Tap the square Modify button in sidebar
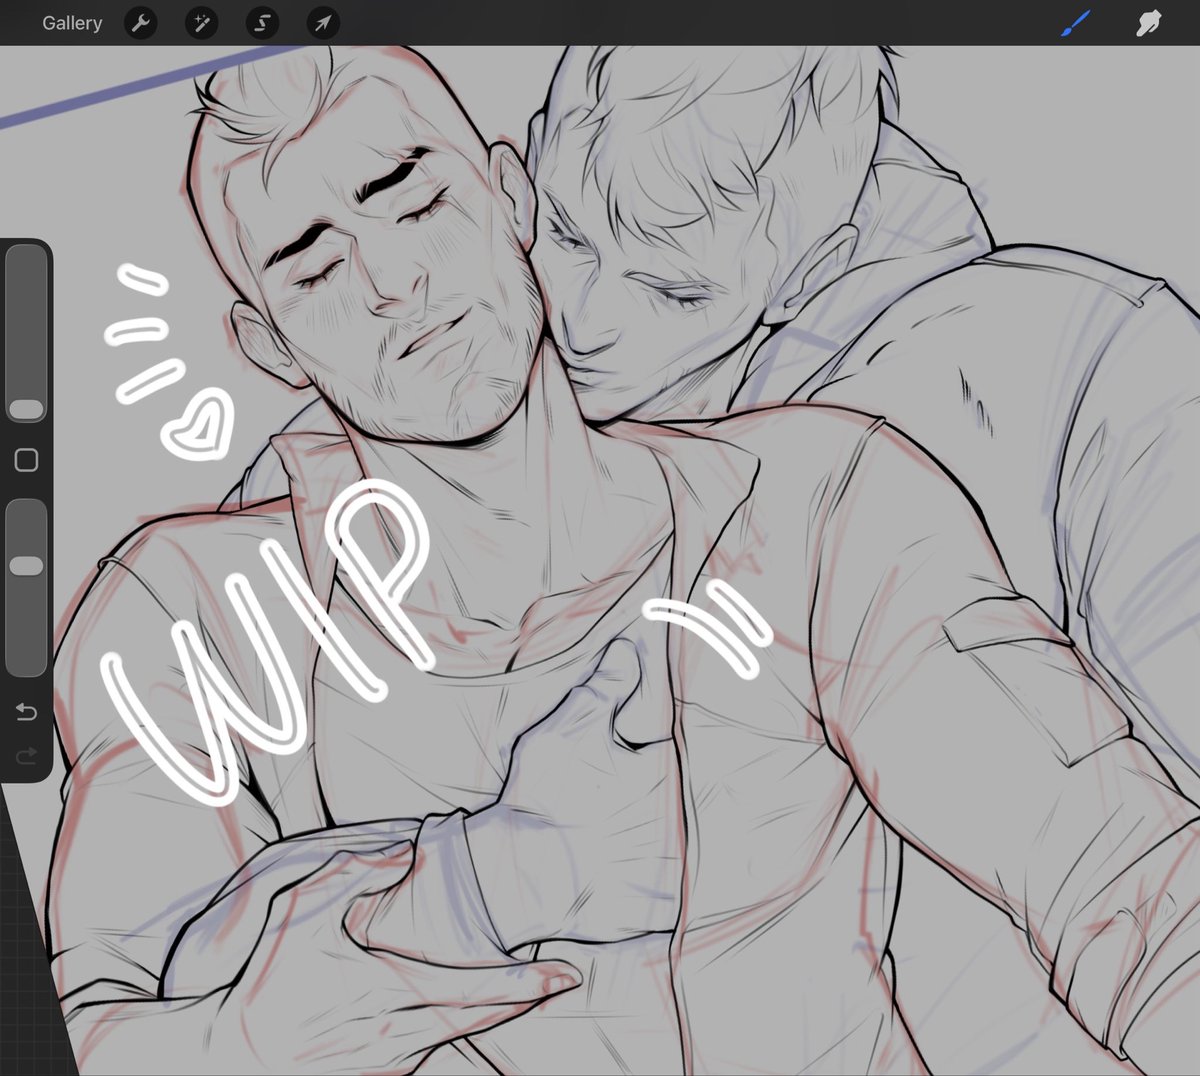1200x1076 pixels. 26,460
